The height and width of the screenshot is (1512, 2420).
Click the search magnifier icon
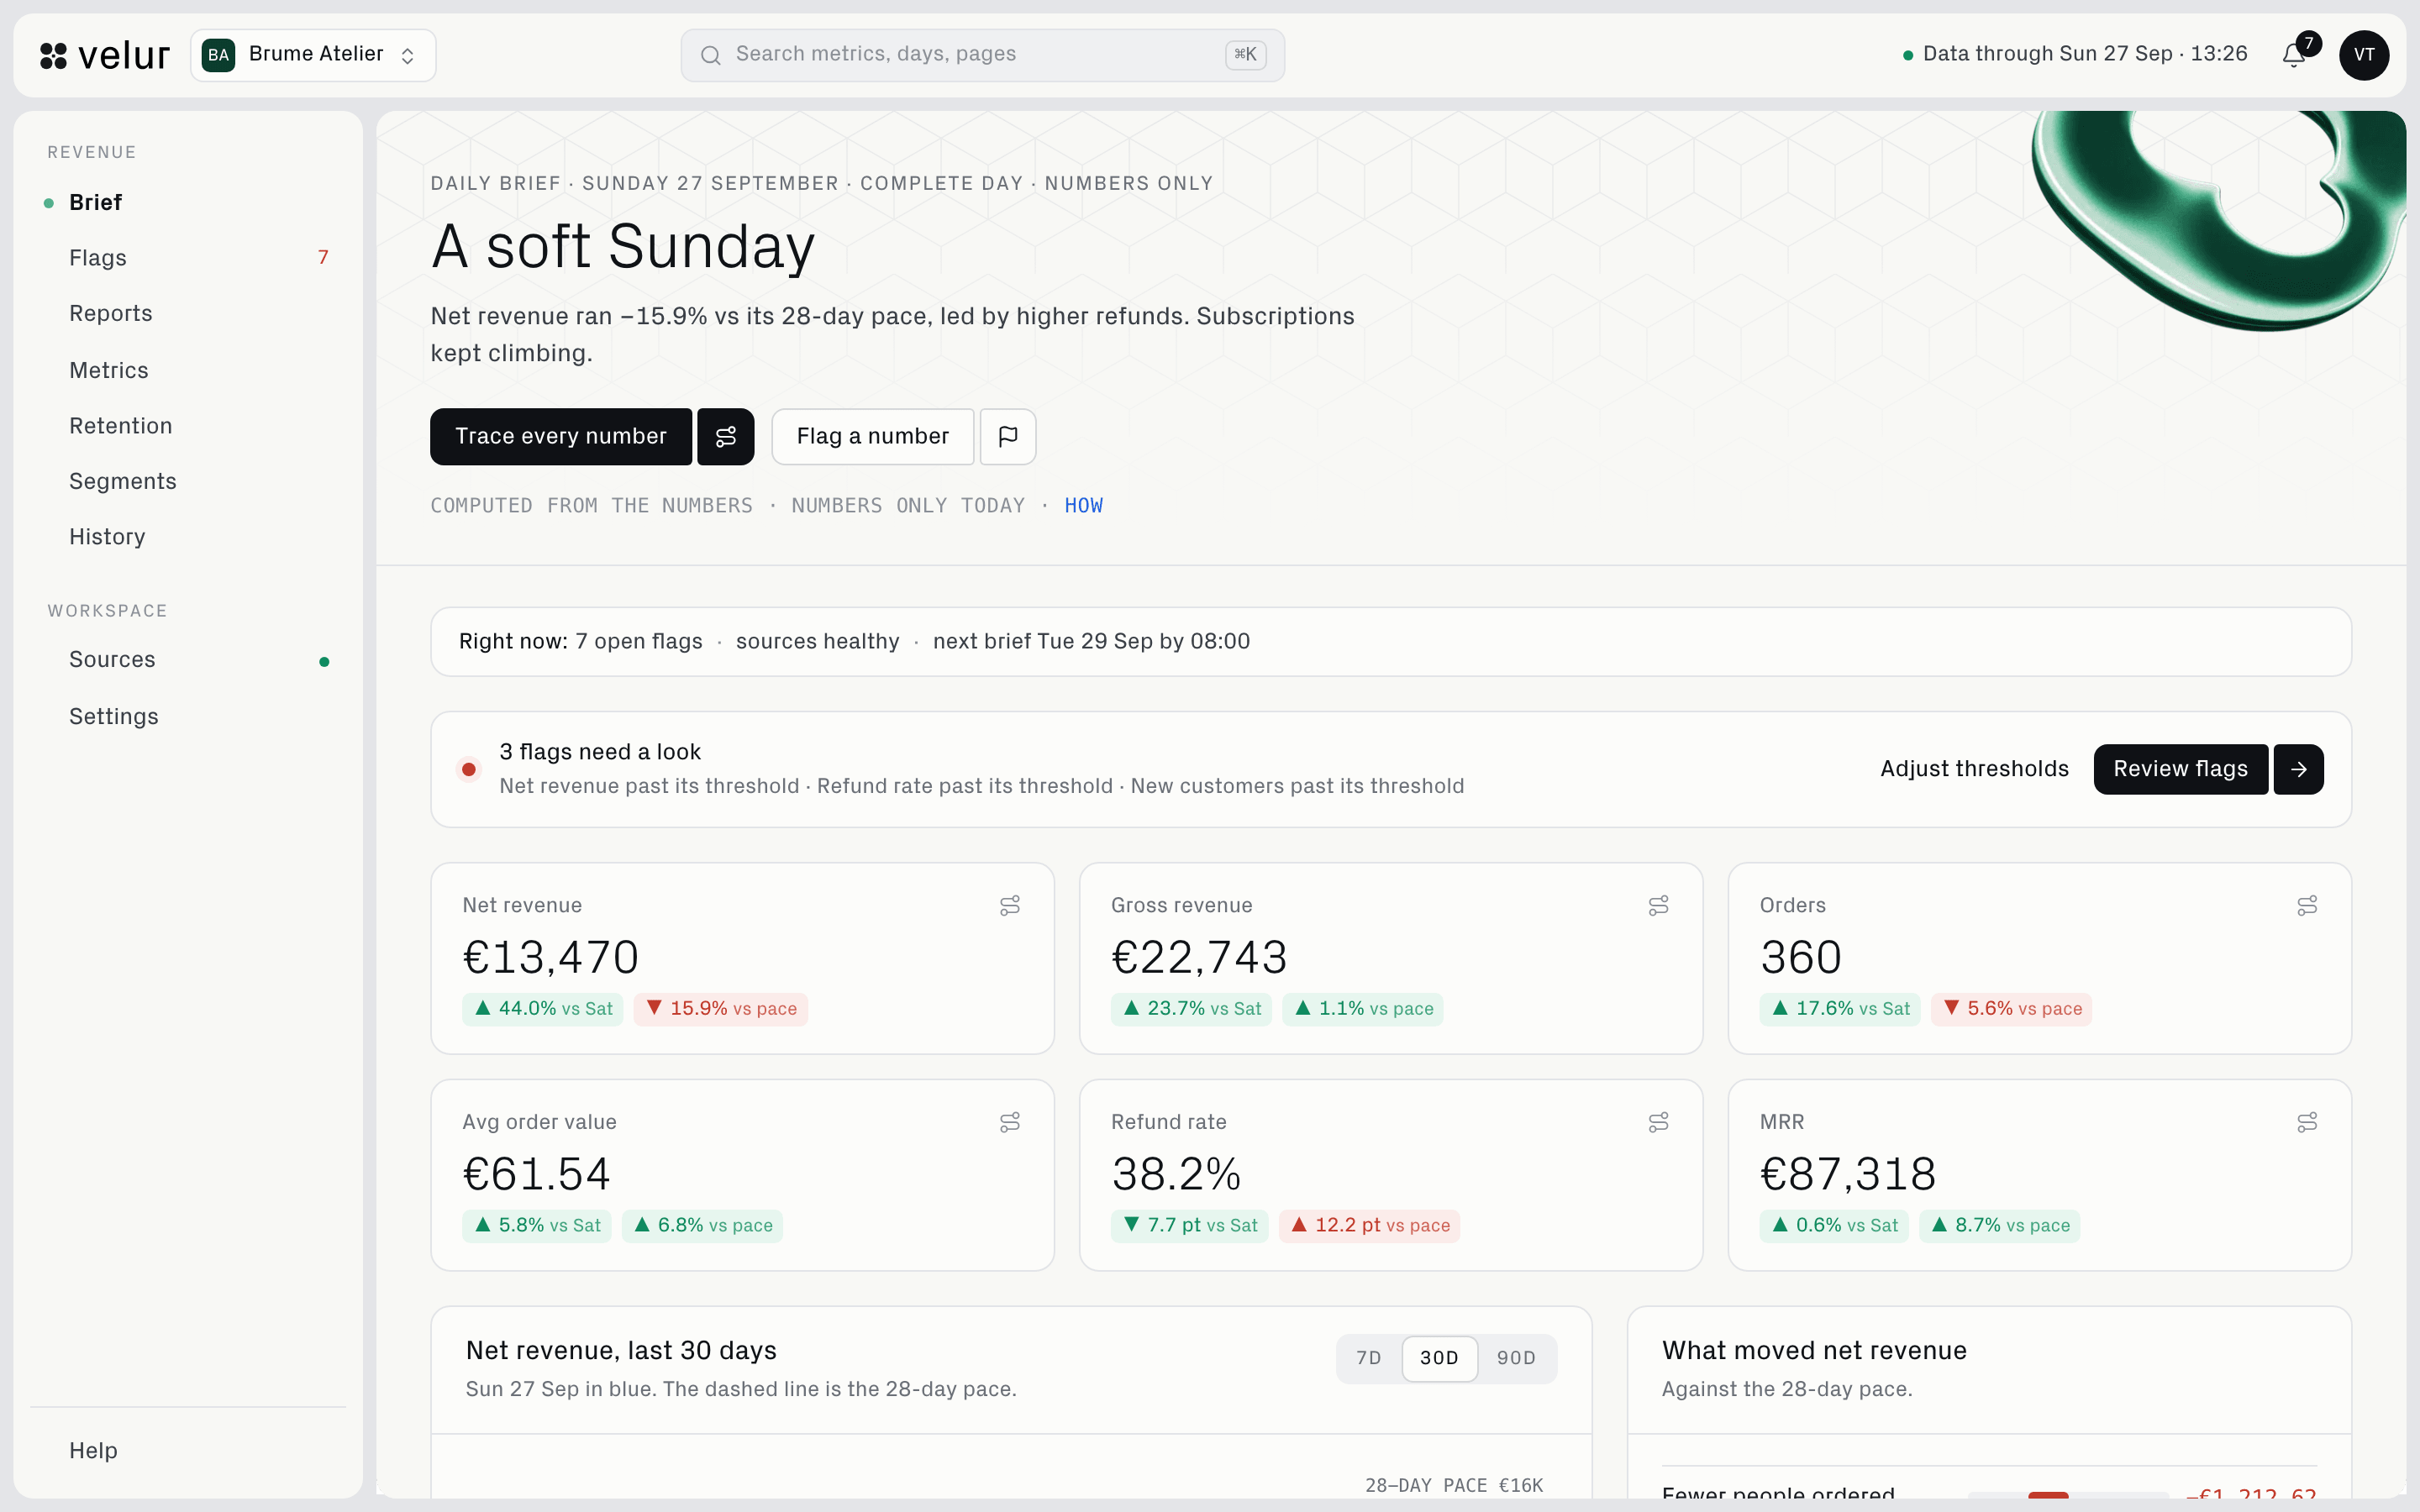click(711, 55)
